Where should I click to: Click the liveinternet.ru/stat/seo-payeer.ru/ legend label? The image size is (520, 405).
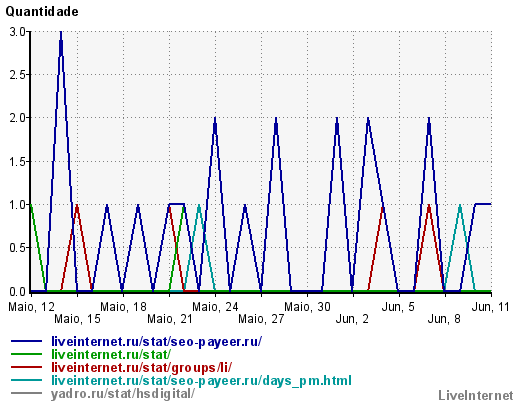click(156, 342)
